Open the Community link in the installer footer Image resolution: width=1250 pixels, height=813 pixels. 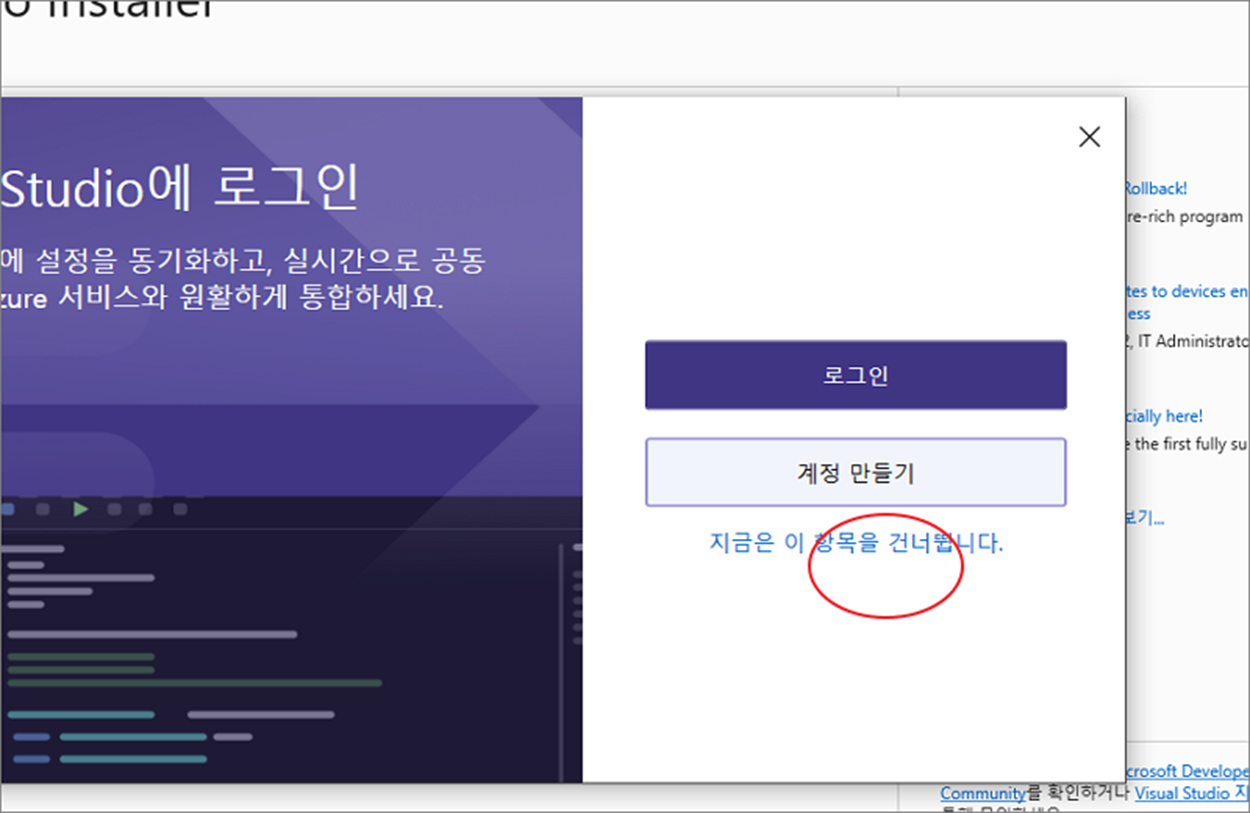point(983,793)
